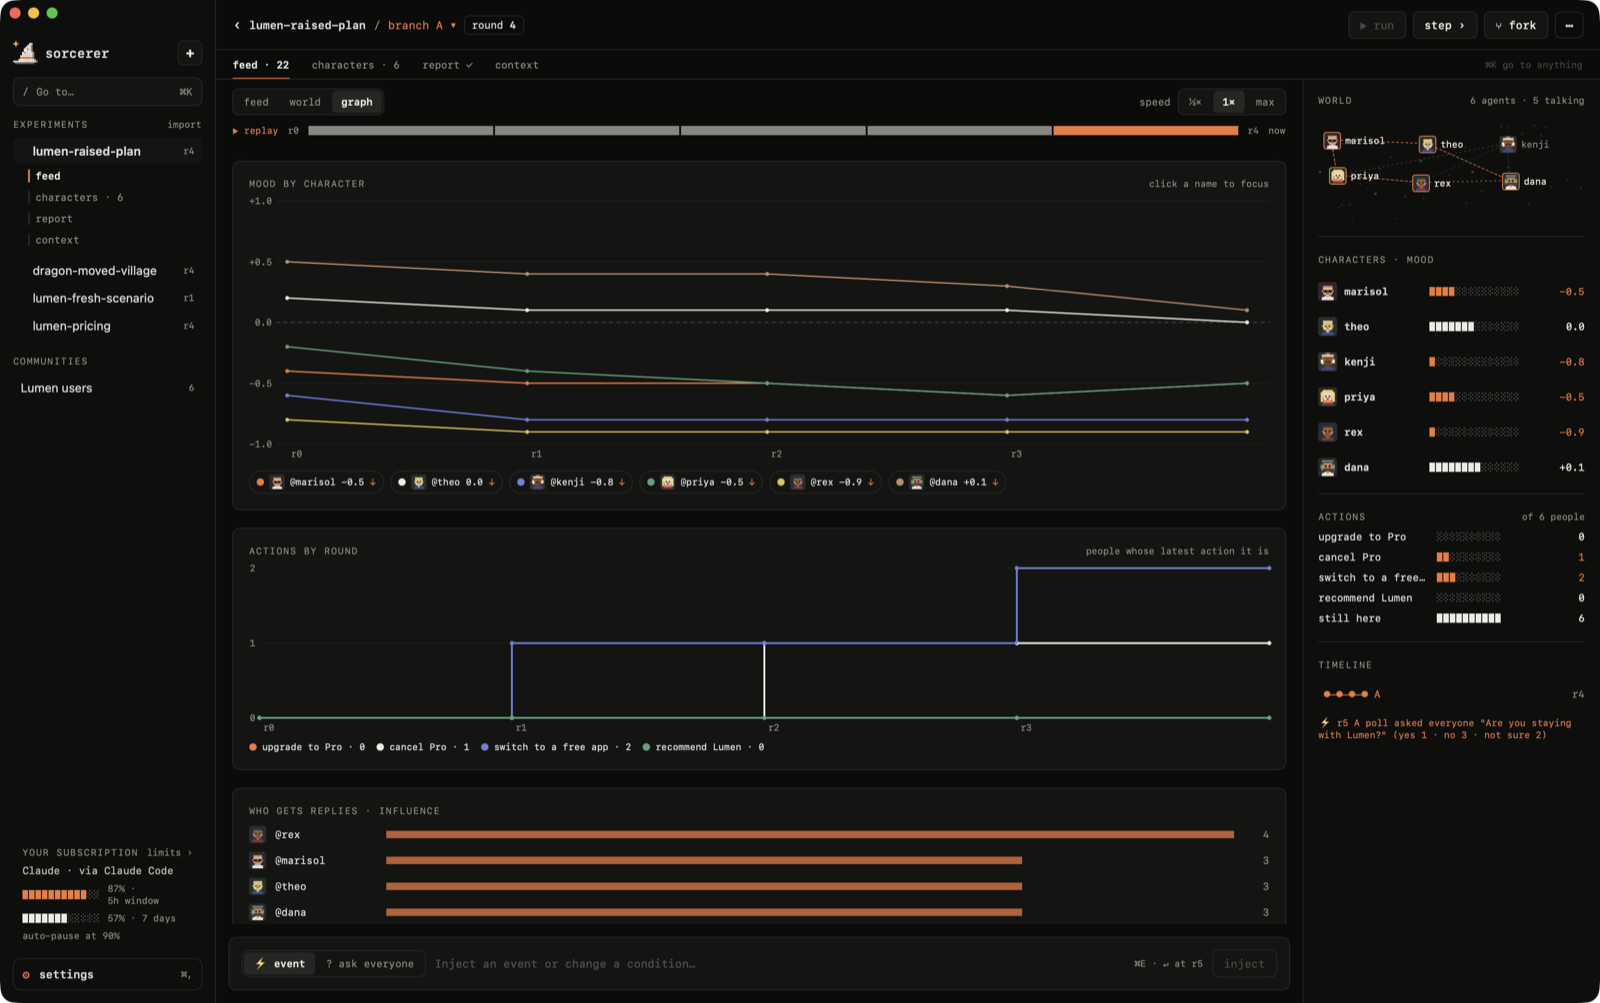Set playback speed to max
The image size is (1600, 1003).
pyautogui.click(x=1265, y=102)
